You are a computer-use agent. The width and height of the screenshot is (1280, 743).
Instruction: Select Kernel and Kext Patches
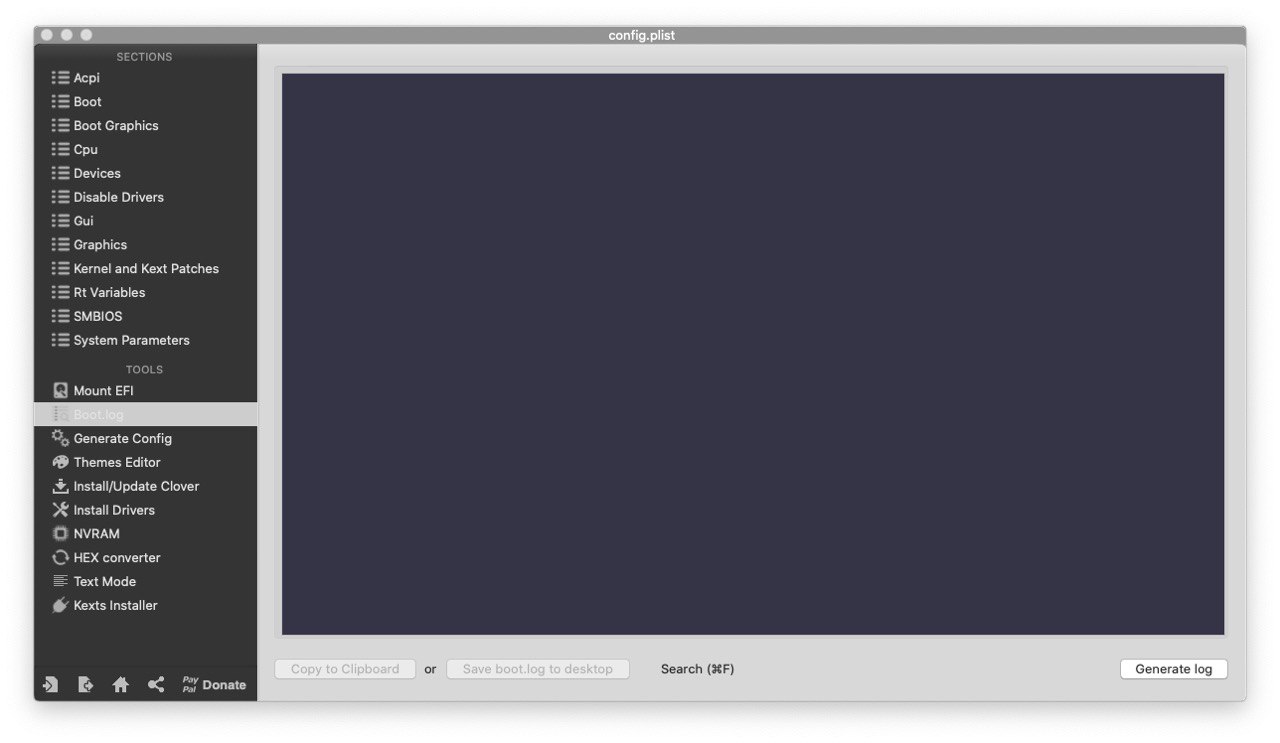(145, 269)
